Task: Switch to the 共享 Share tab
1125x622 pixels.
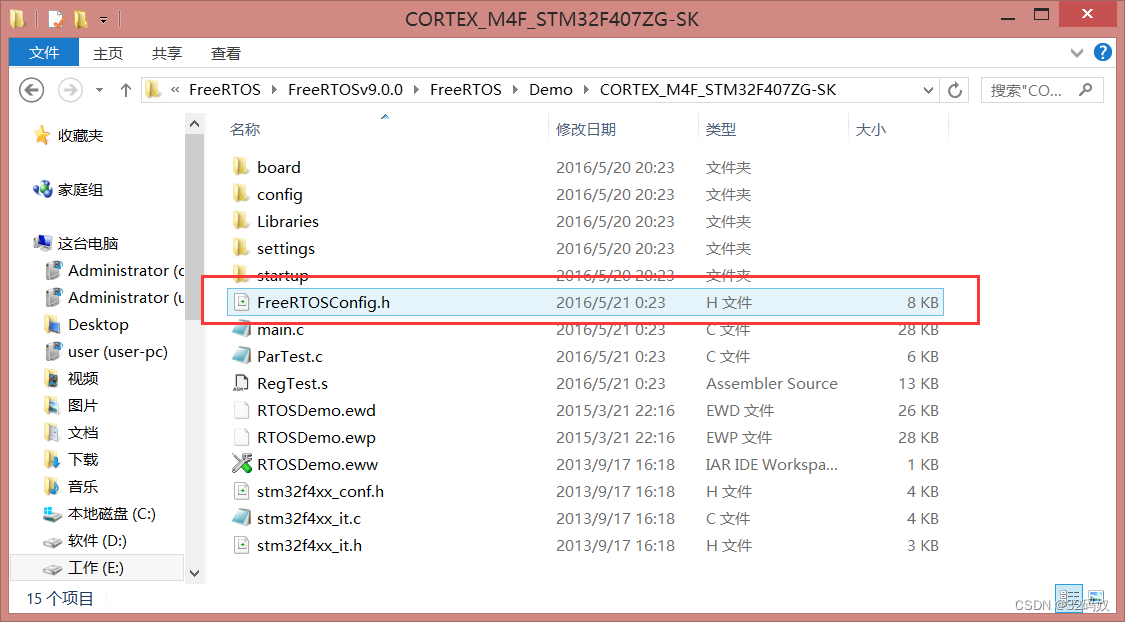Action: click(x=166, y=53)
